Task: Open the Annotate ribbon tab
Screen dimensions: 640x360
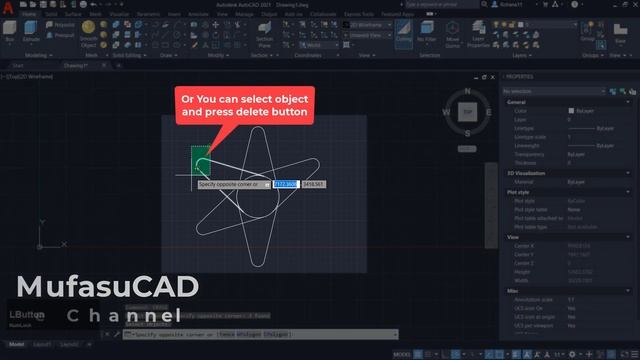Action: coord(198,14)
